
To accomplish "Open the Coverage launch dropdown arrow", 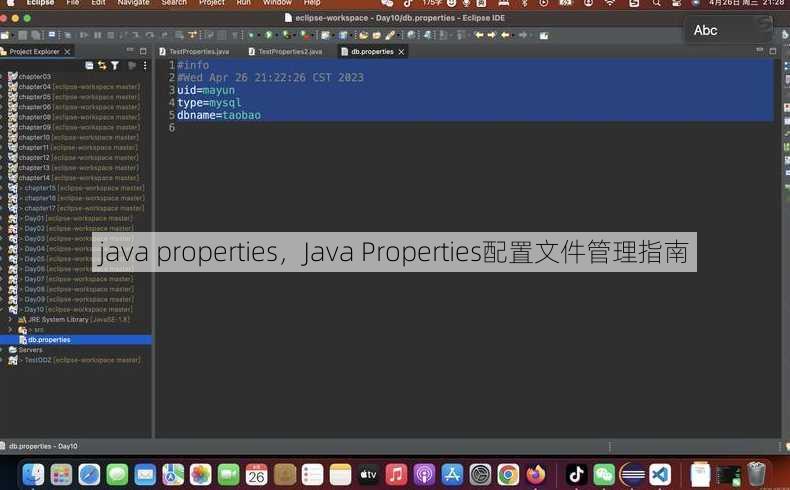I will pyautogui.click(x=294, y=35).
